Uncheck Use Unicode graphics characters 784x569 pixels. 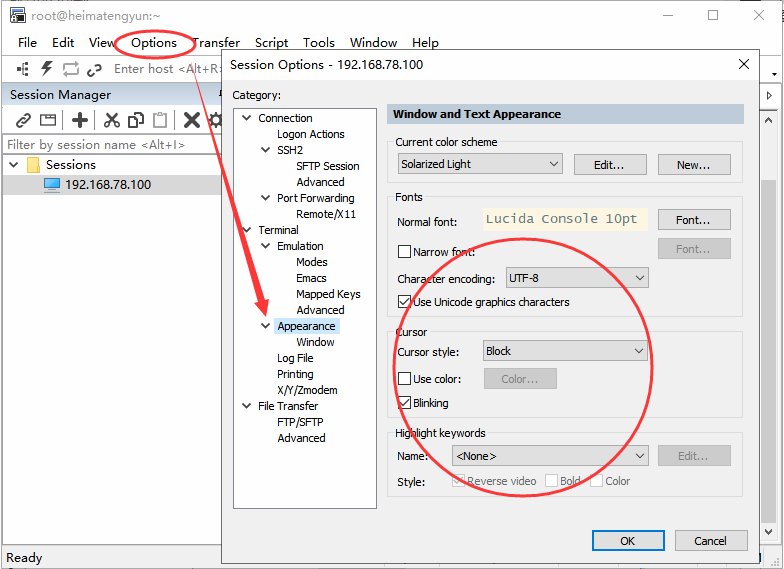click(x=404, y=302)
